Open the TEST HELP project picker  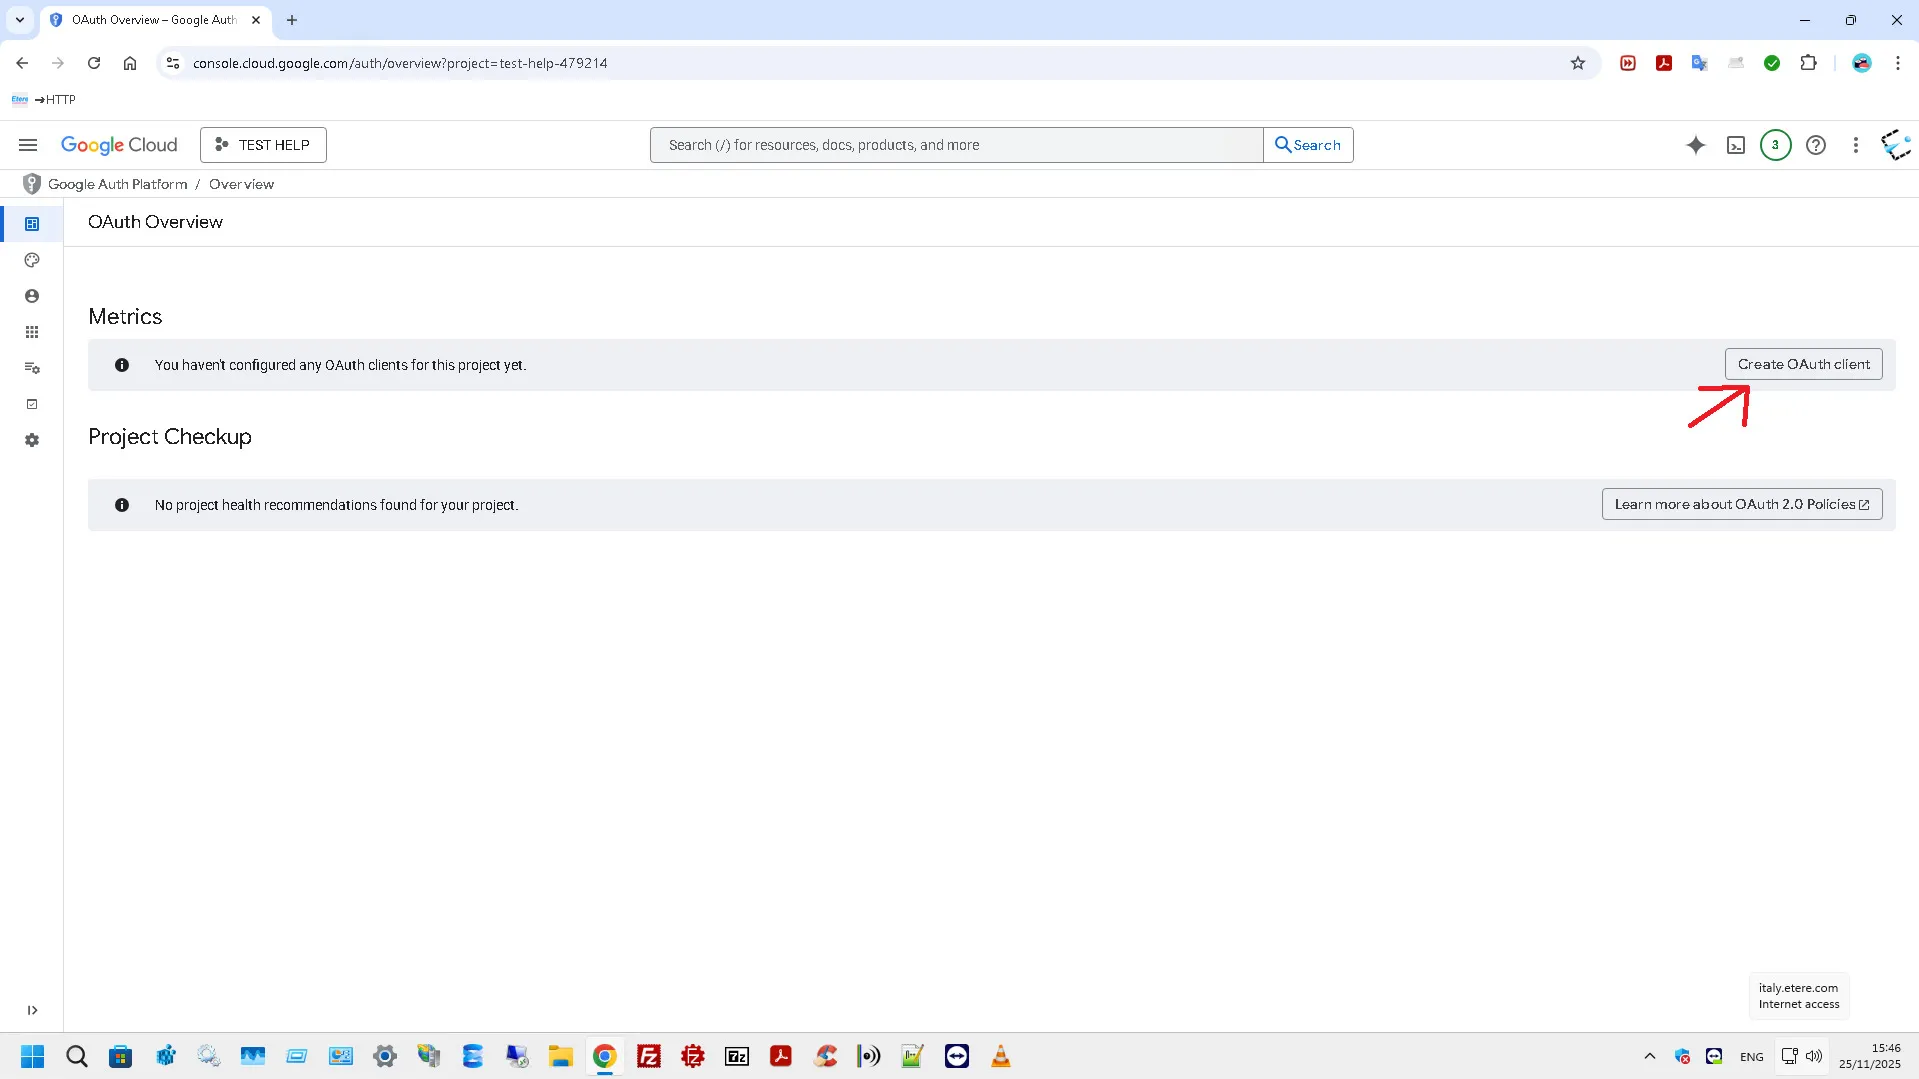click(263, 145)
